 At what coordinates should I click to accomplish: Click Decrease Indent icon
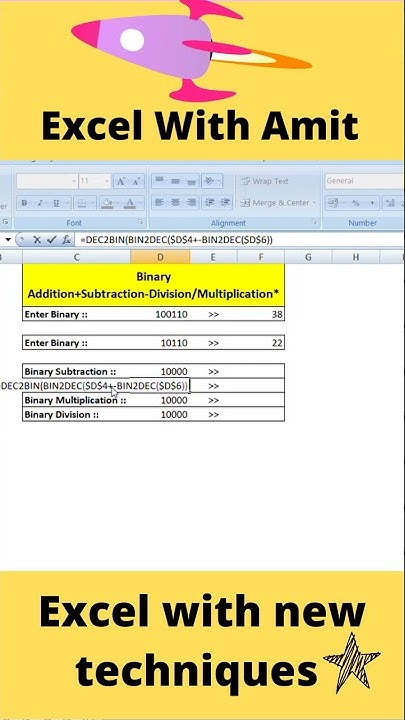210,202
